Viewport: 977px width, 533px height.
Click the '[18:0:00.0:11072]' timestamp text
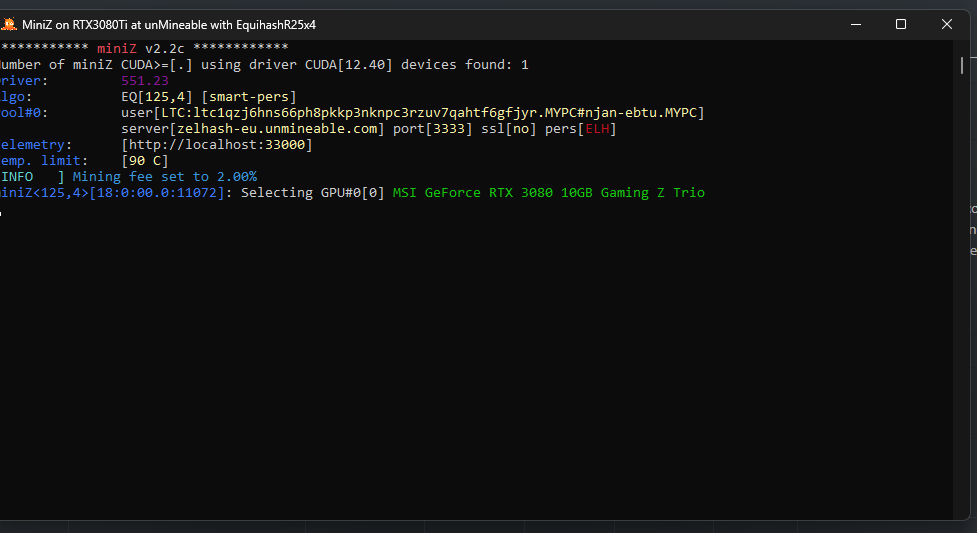click(157, 193)
